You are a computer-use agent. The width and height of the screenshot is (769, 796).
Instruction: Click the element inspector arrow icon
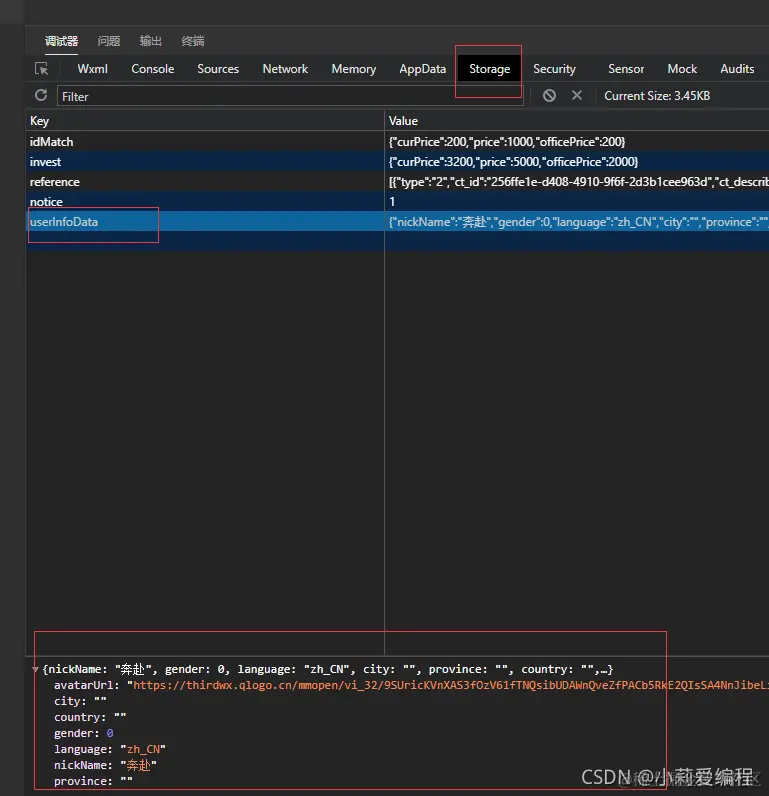[41, 69]
